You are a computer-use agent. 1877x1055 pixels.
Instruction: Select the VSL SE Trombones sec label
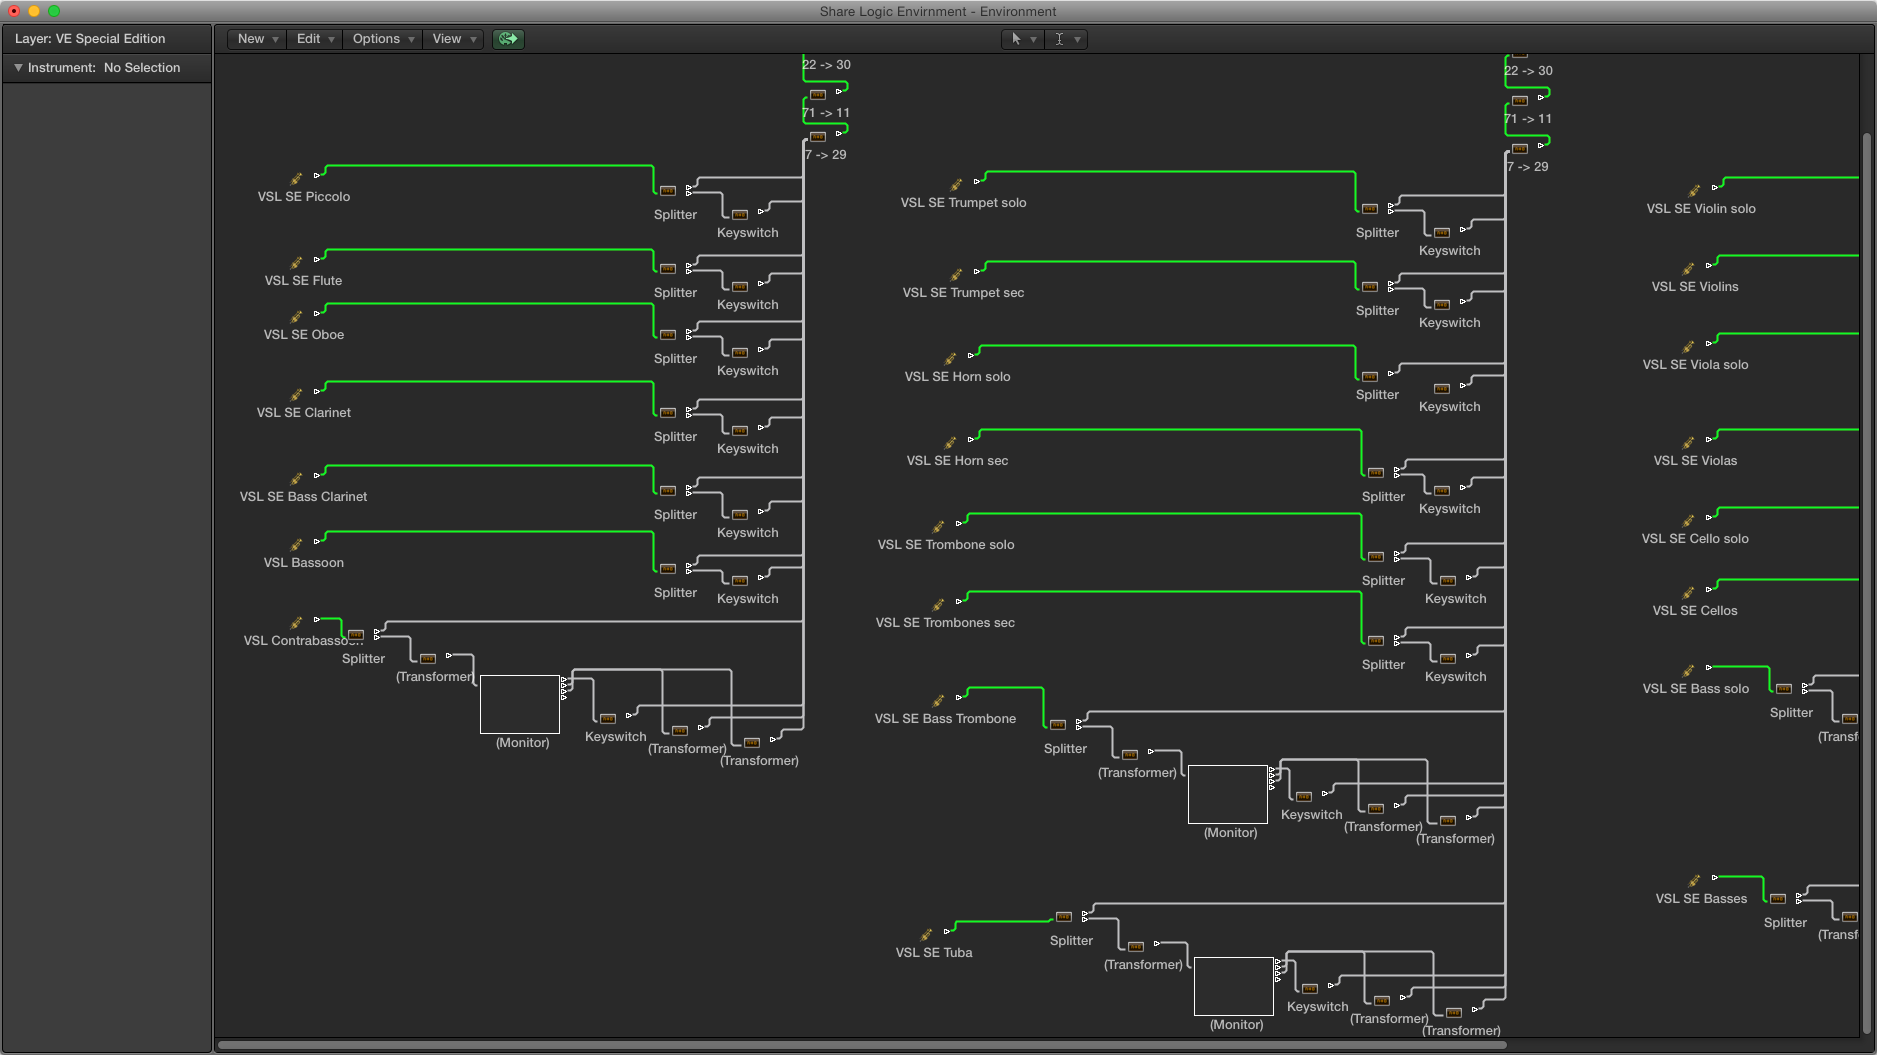(945, 623)
